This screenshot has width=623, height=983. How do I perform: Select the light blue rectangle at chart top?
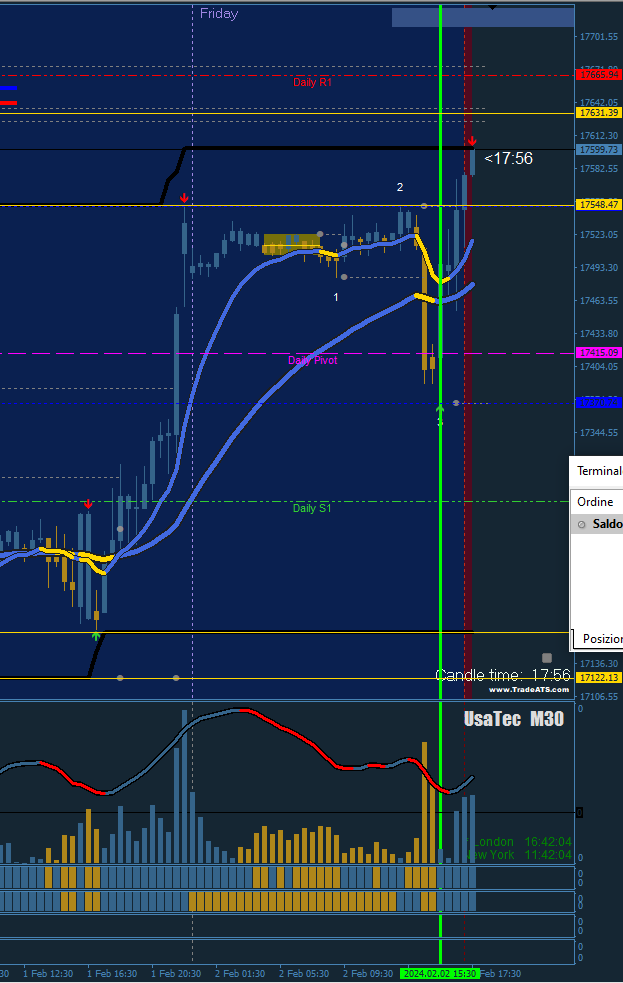(x=483, y=18)
